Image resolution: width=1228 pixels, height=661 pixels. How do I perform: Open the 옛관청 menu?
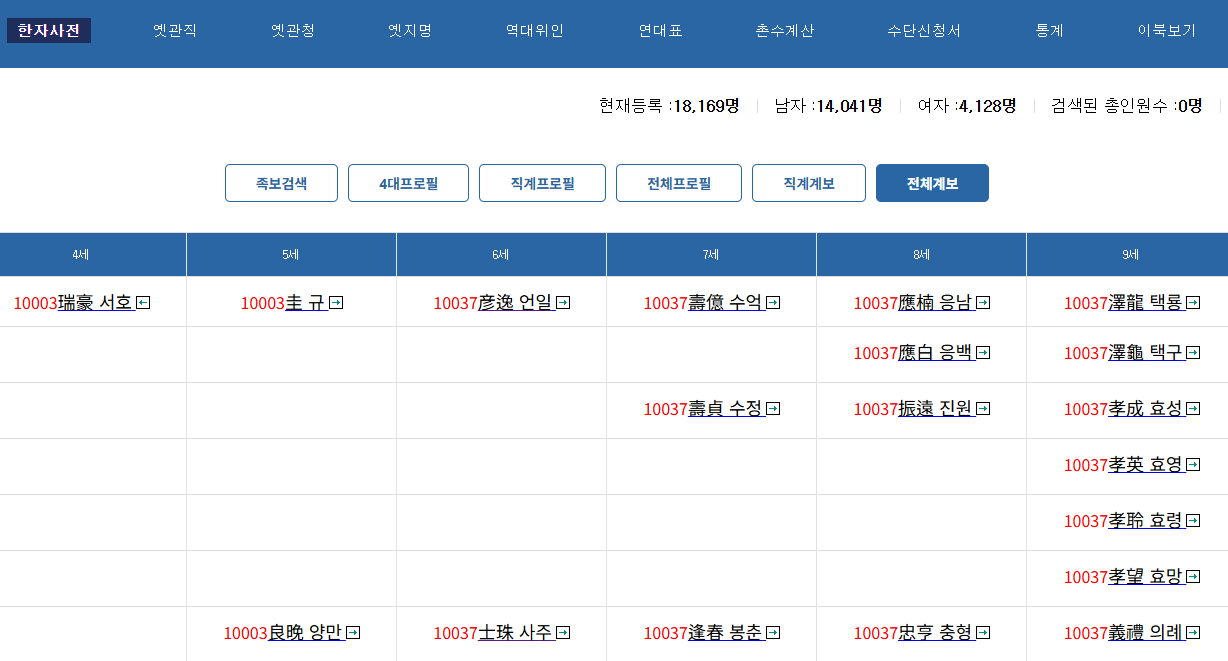(293, 31)
